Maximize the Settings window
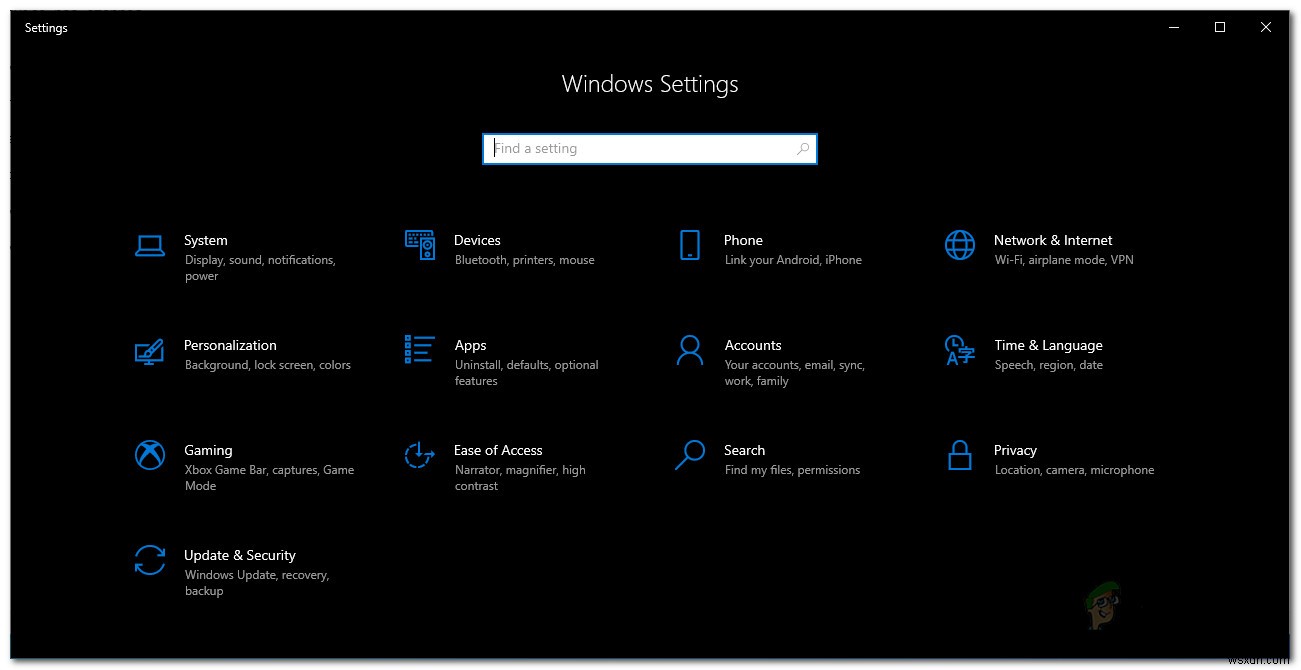Screen dimensions: 1301x670 pyautogui.click(x=1220, y=28)
